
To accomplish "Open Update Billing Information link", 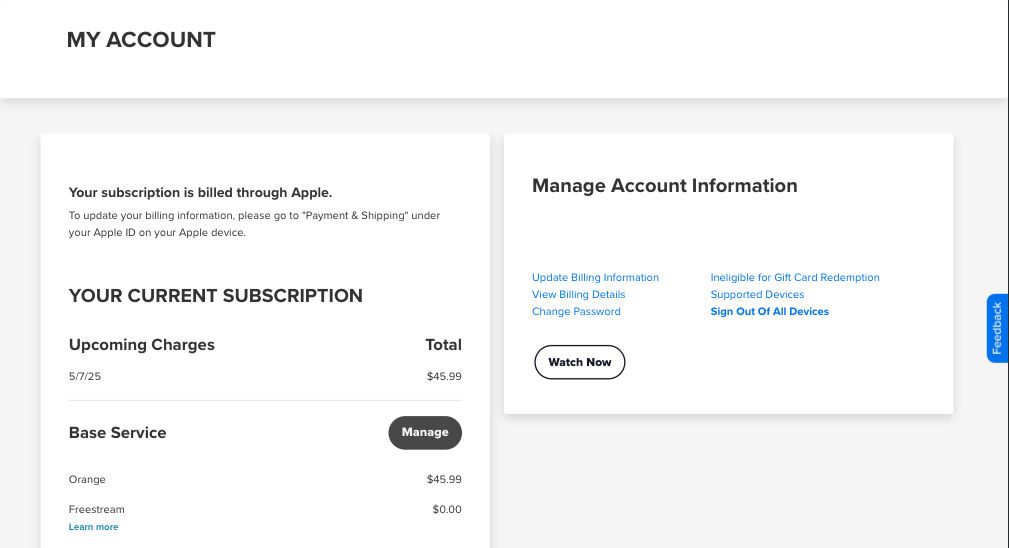I will pos(595,277).
